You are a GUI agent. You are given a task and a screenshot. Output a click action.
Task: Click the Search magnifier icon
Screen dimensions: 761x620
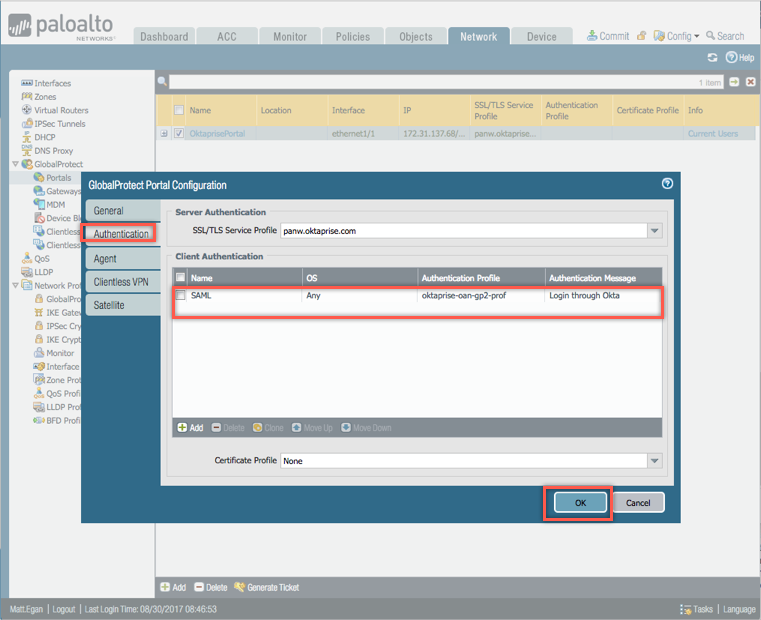click(710, 36)
